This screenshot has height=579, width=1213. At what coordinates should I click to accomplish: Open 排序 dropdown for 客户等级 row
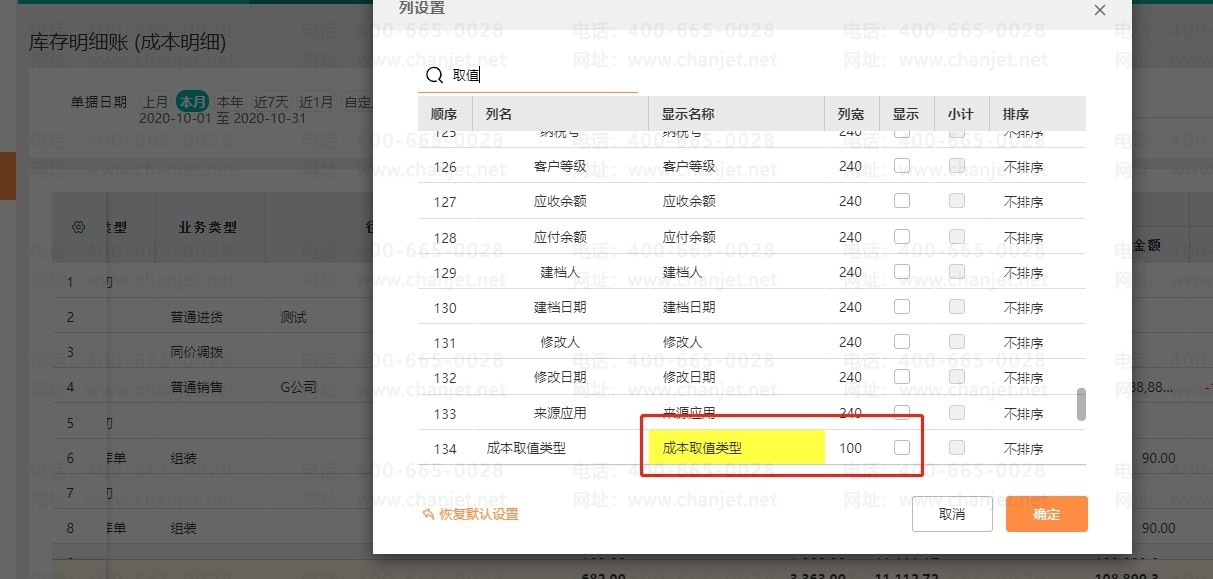pyautogui.click(x=1024, y=167)
